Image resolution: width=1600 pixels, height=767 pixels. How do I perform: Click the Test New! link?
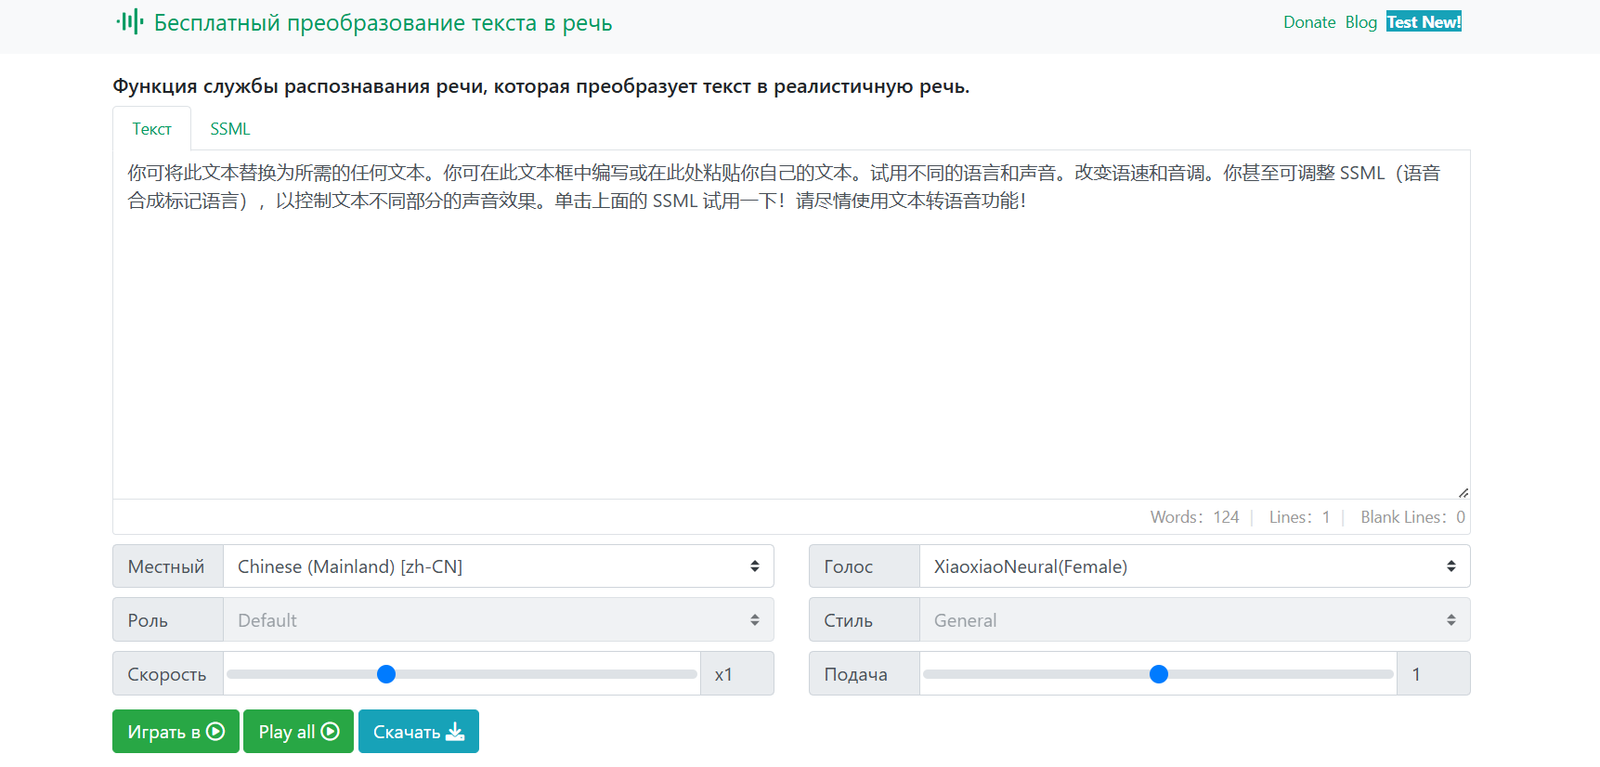click(1423, 22)
